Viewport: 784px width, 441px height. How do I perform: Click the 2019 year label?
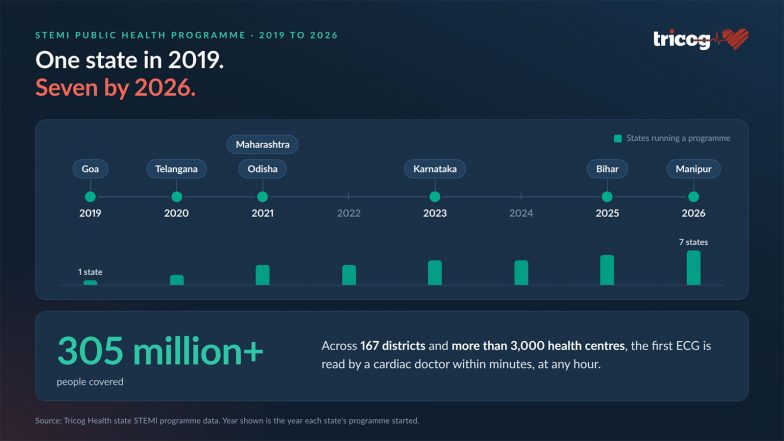point(90,214)
